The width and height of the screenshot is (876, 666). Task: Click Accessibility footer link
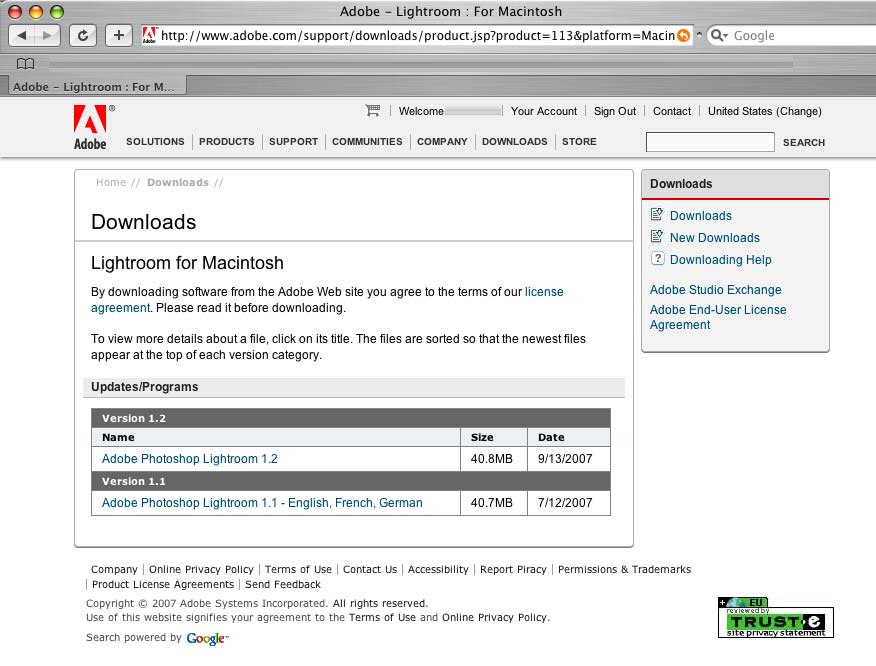[438, 569]
